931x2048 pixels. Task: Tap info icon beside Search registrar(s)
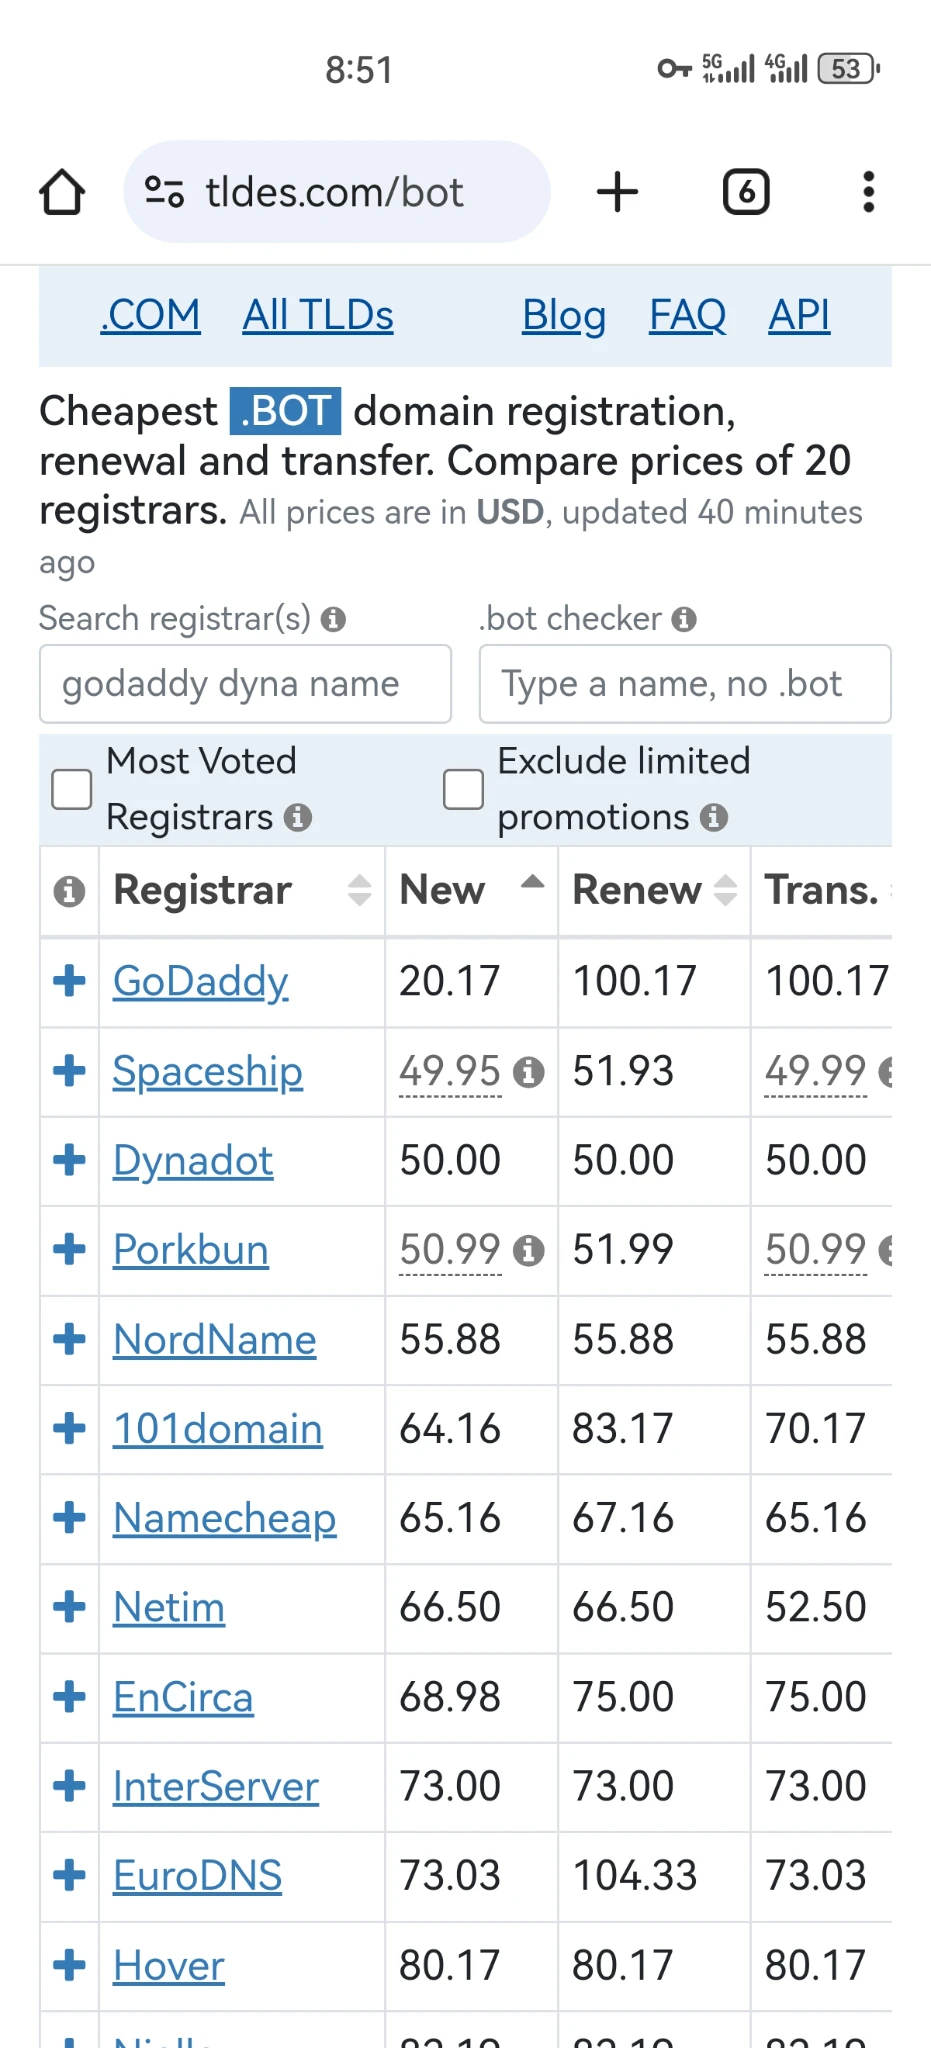tap(333, 620)
